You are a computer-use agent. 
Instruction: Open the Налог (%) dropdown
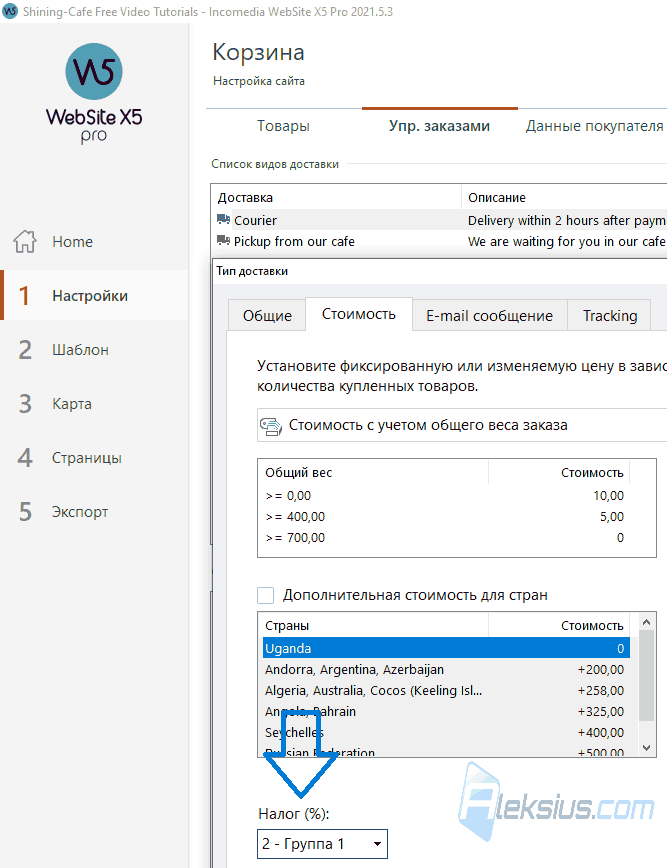pyautogui.click(x=322, y=844)
